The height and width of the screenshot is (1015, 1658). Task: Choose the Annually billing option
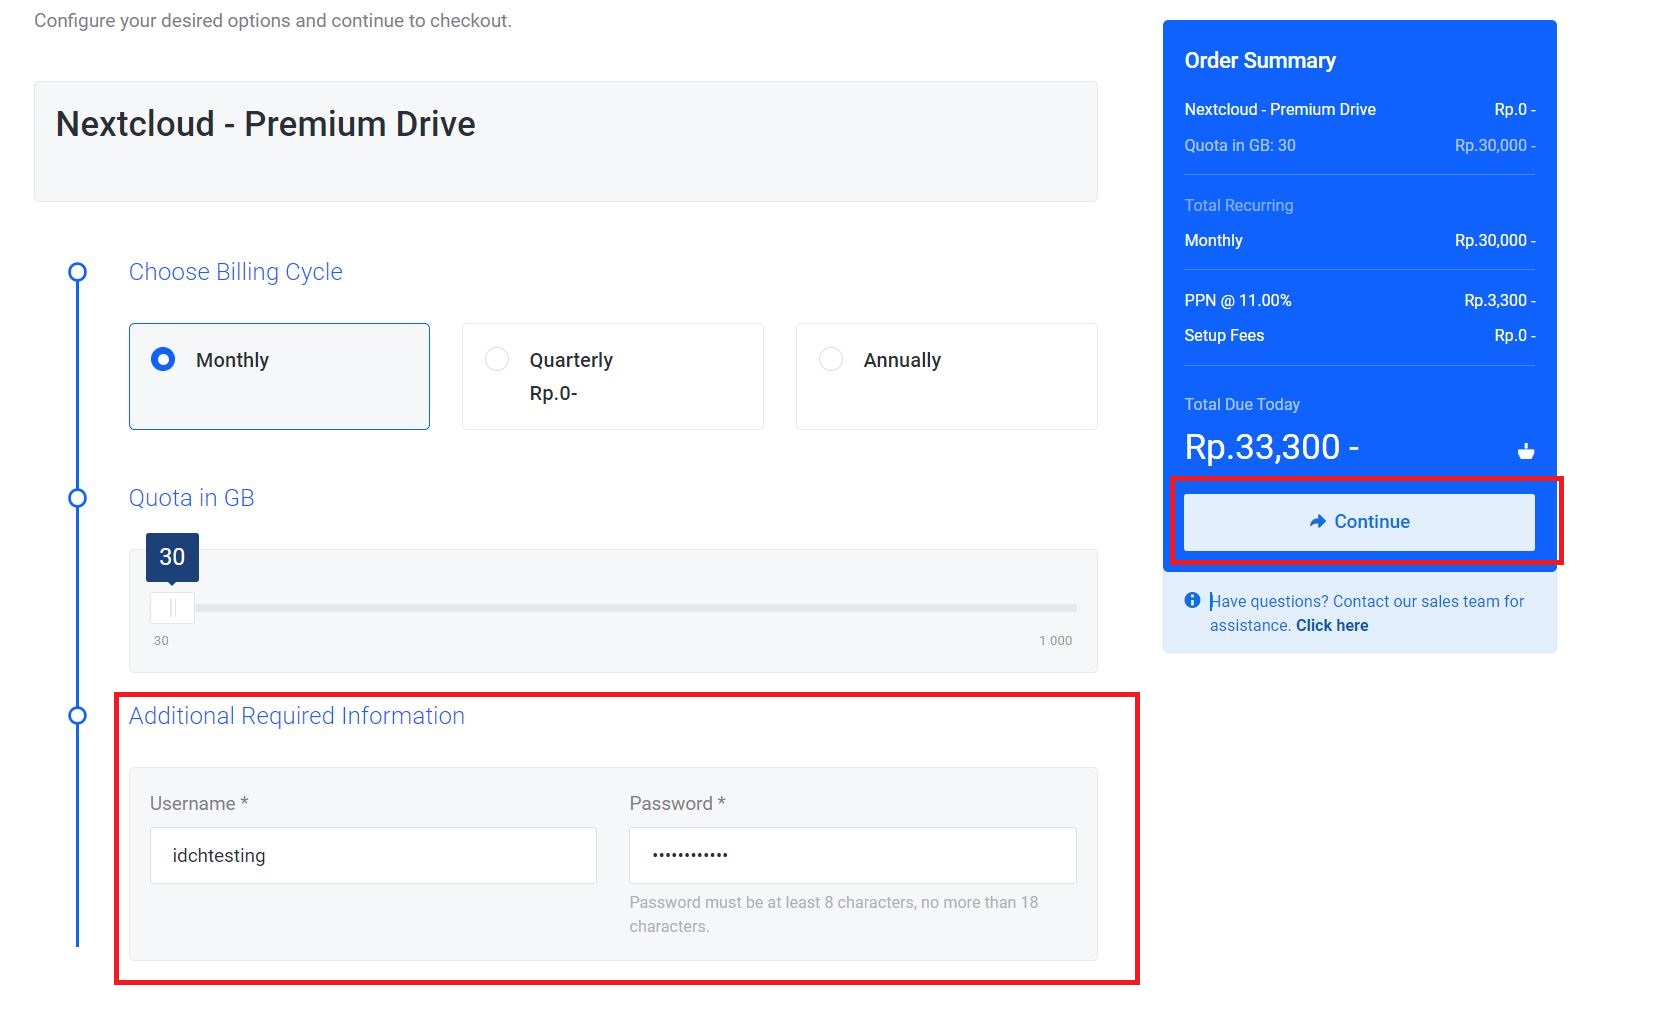click(830, 359)
